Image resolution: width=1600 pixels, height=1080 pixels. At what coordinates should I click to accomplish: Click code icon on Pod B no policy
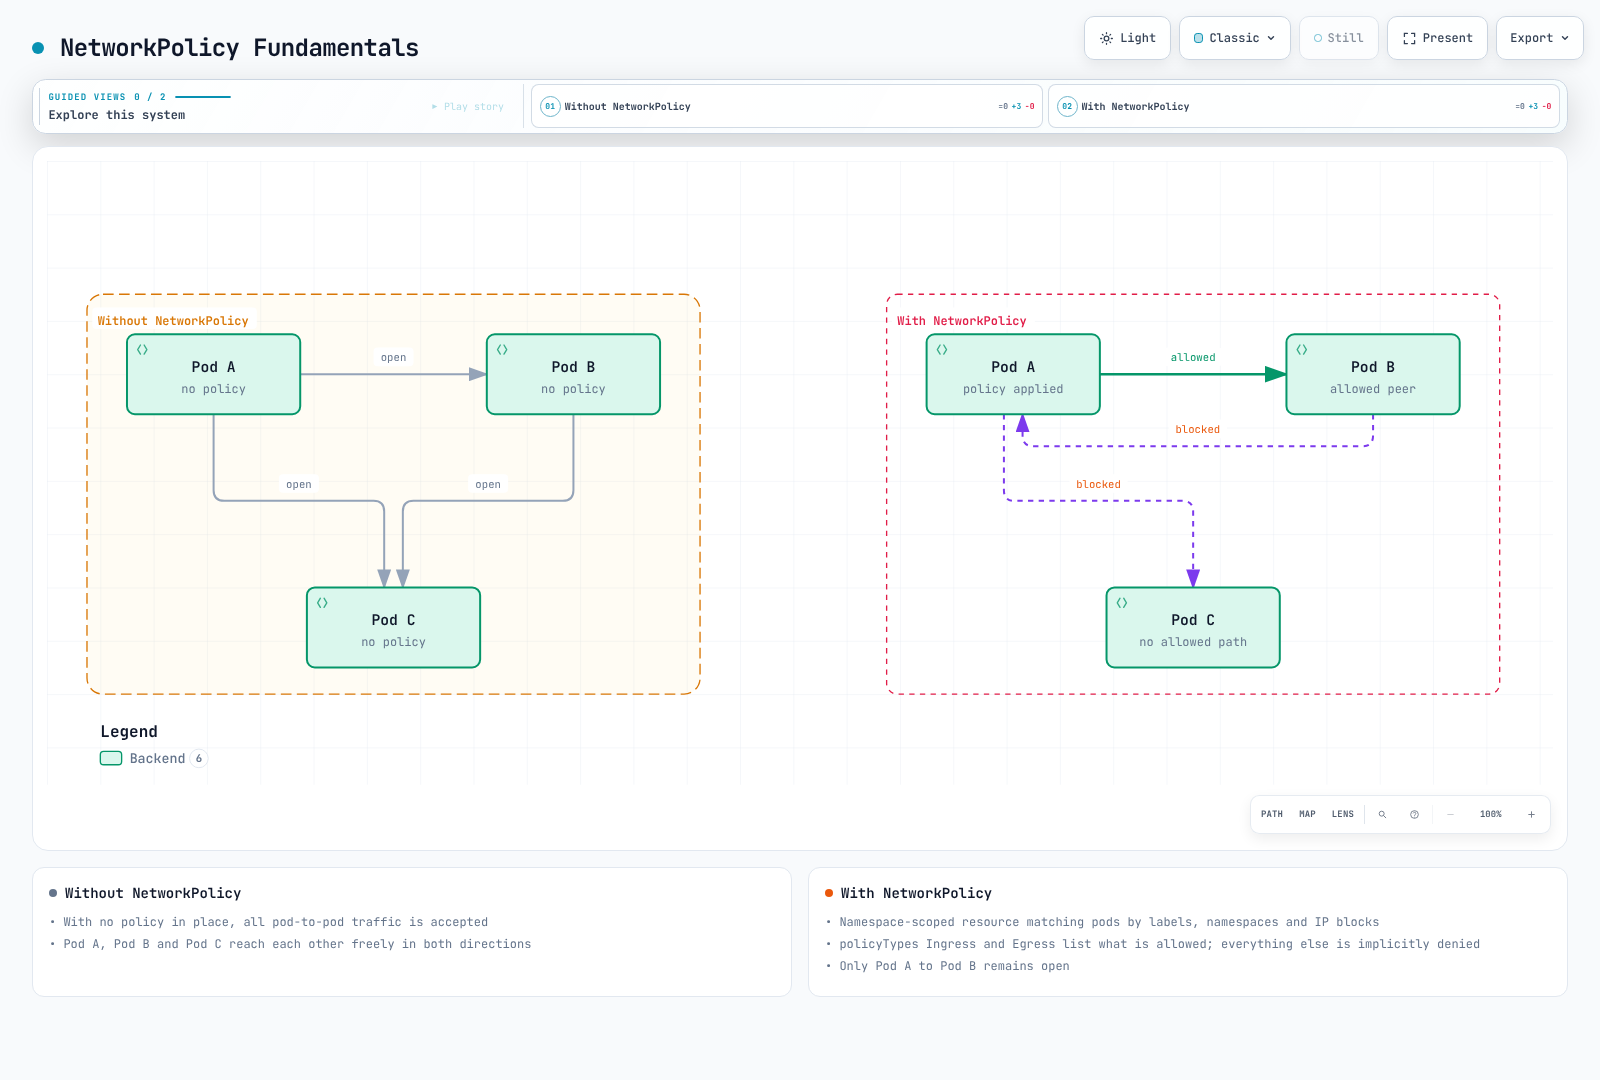pos(503,350)
